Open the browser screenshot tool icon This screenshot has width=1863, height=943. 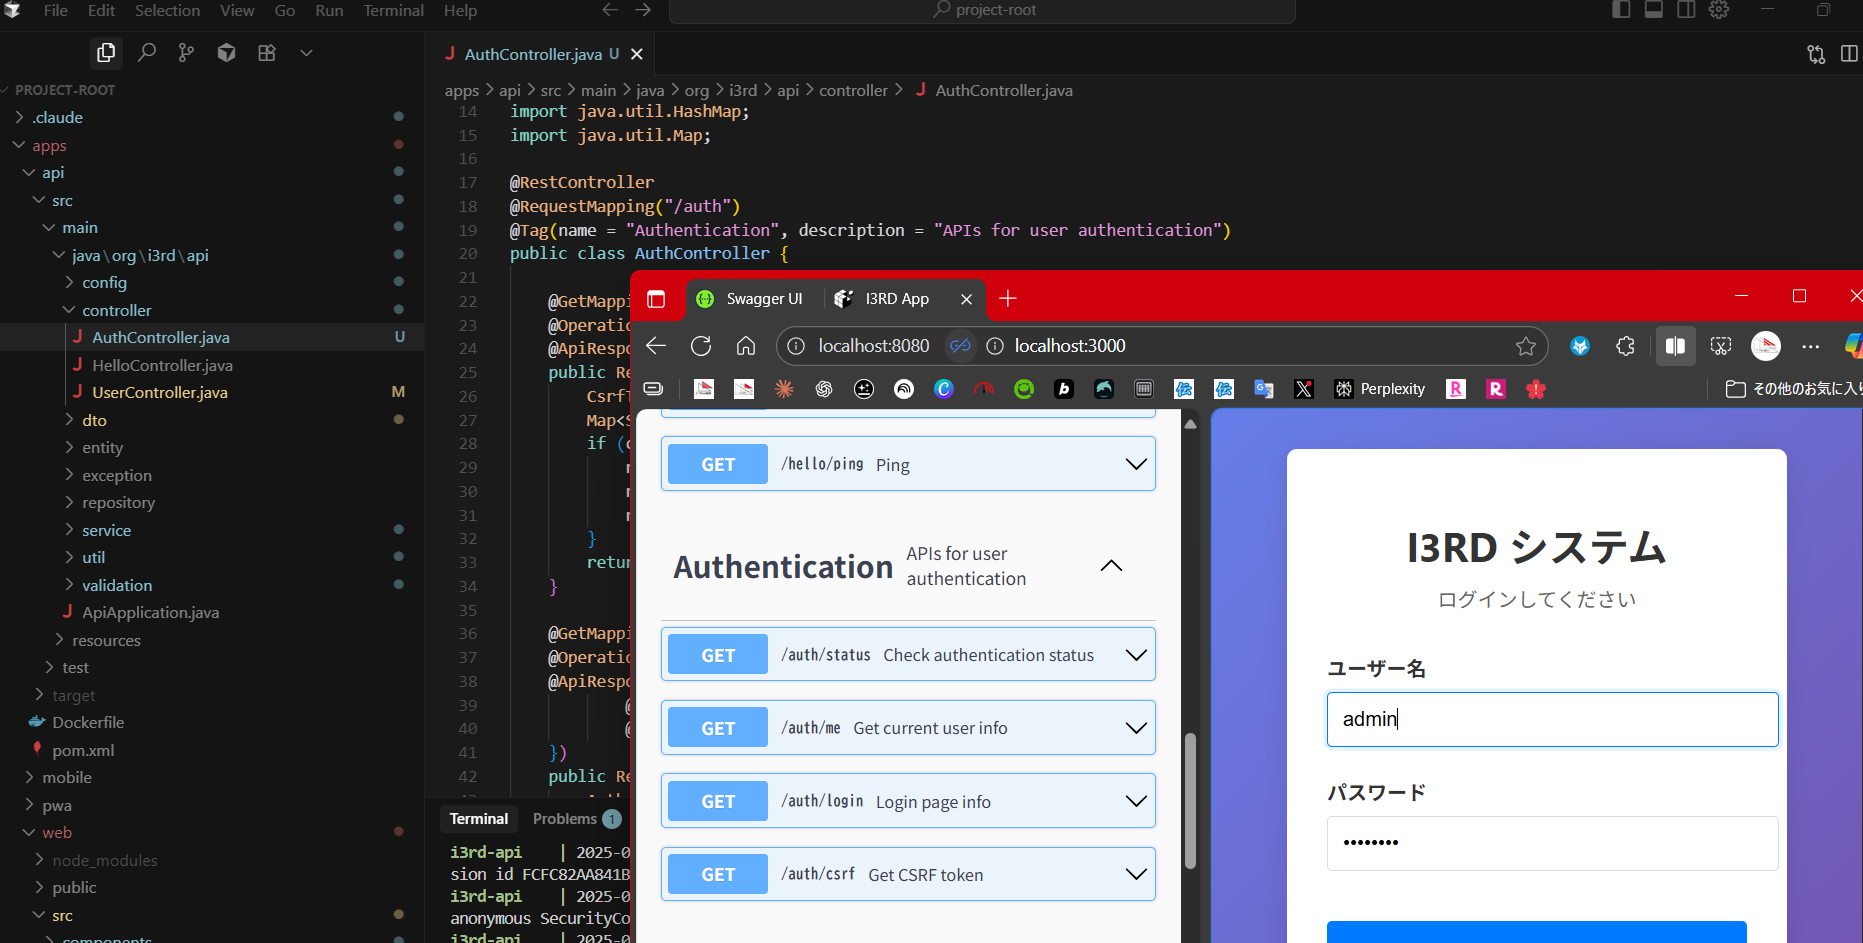(1721, 346)
